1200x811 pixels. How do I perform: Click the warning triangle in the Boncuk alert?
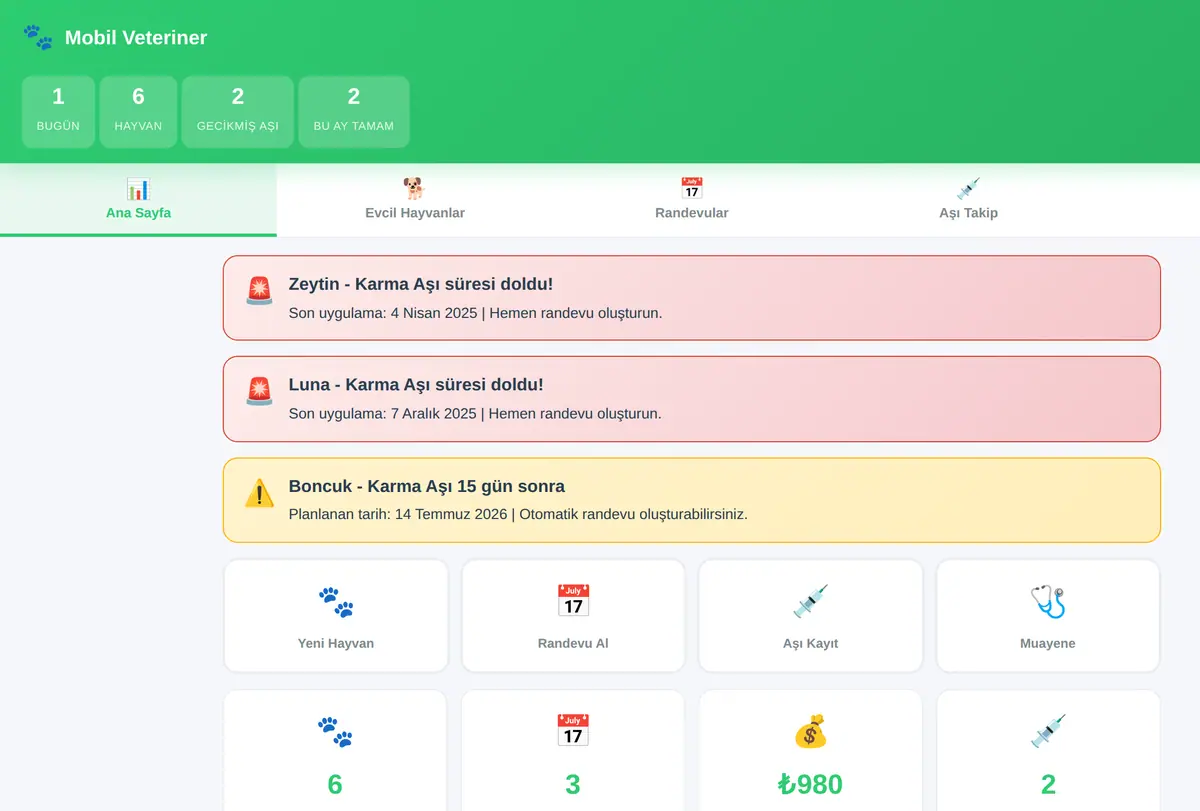(x=259, y=493)
